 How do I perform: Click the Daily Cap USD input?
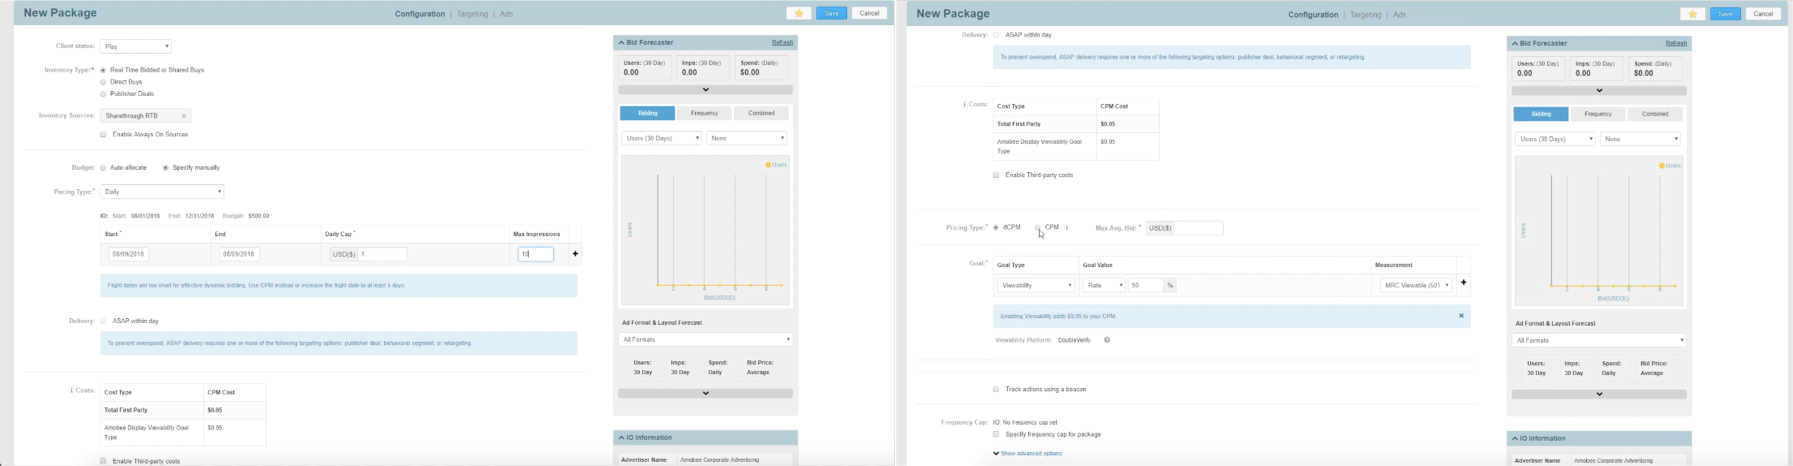click(x=382, y=254)
